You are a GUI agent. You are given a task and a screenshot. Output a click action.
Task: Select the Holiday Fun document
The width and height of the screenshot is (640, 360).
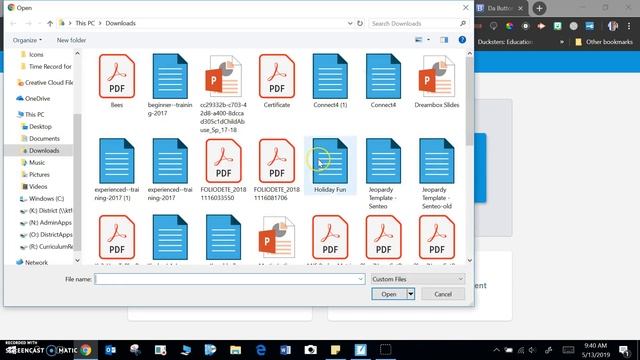point(330,165)
